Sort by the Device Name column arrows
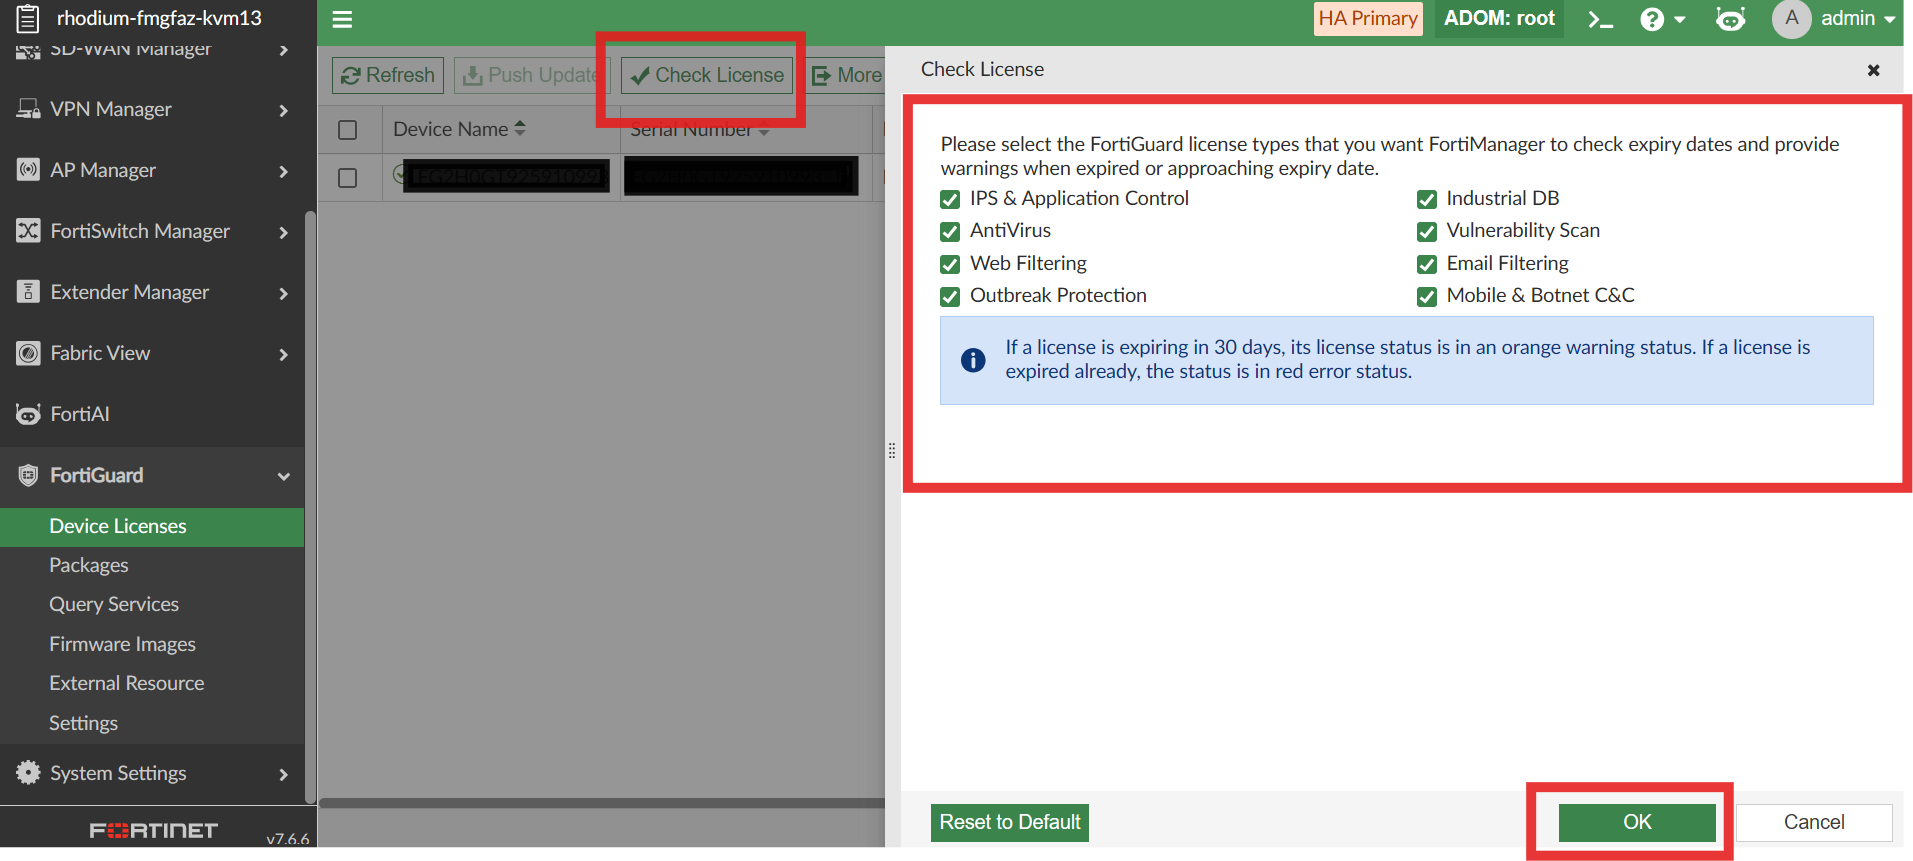The image size is (1913, 861). tap(519, 129)
